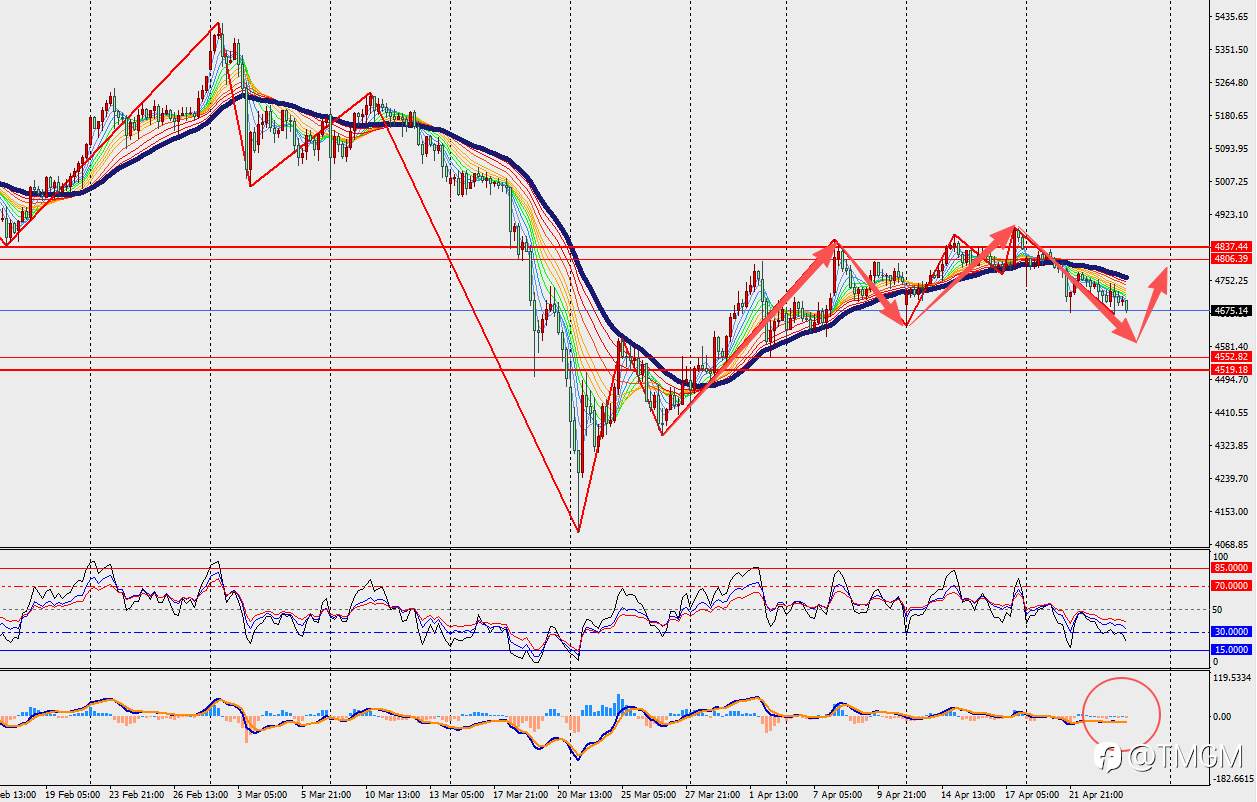Click the 5351.50 price scale value
The image size is (1257, 802).
[1232, 50]
